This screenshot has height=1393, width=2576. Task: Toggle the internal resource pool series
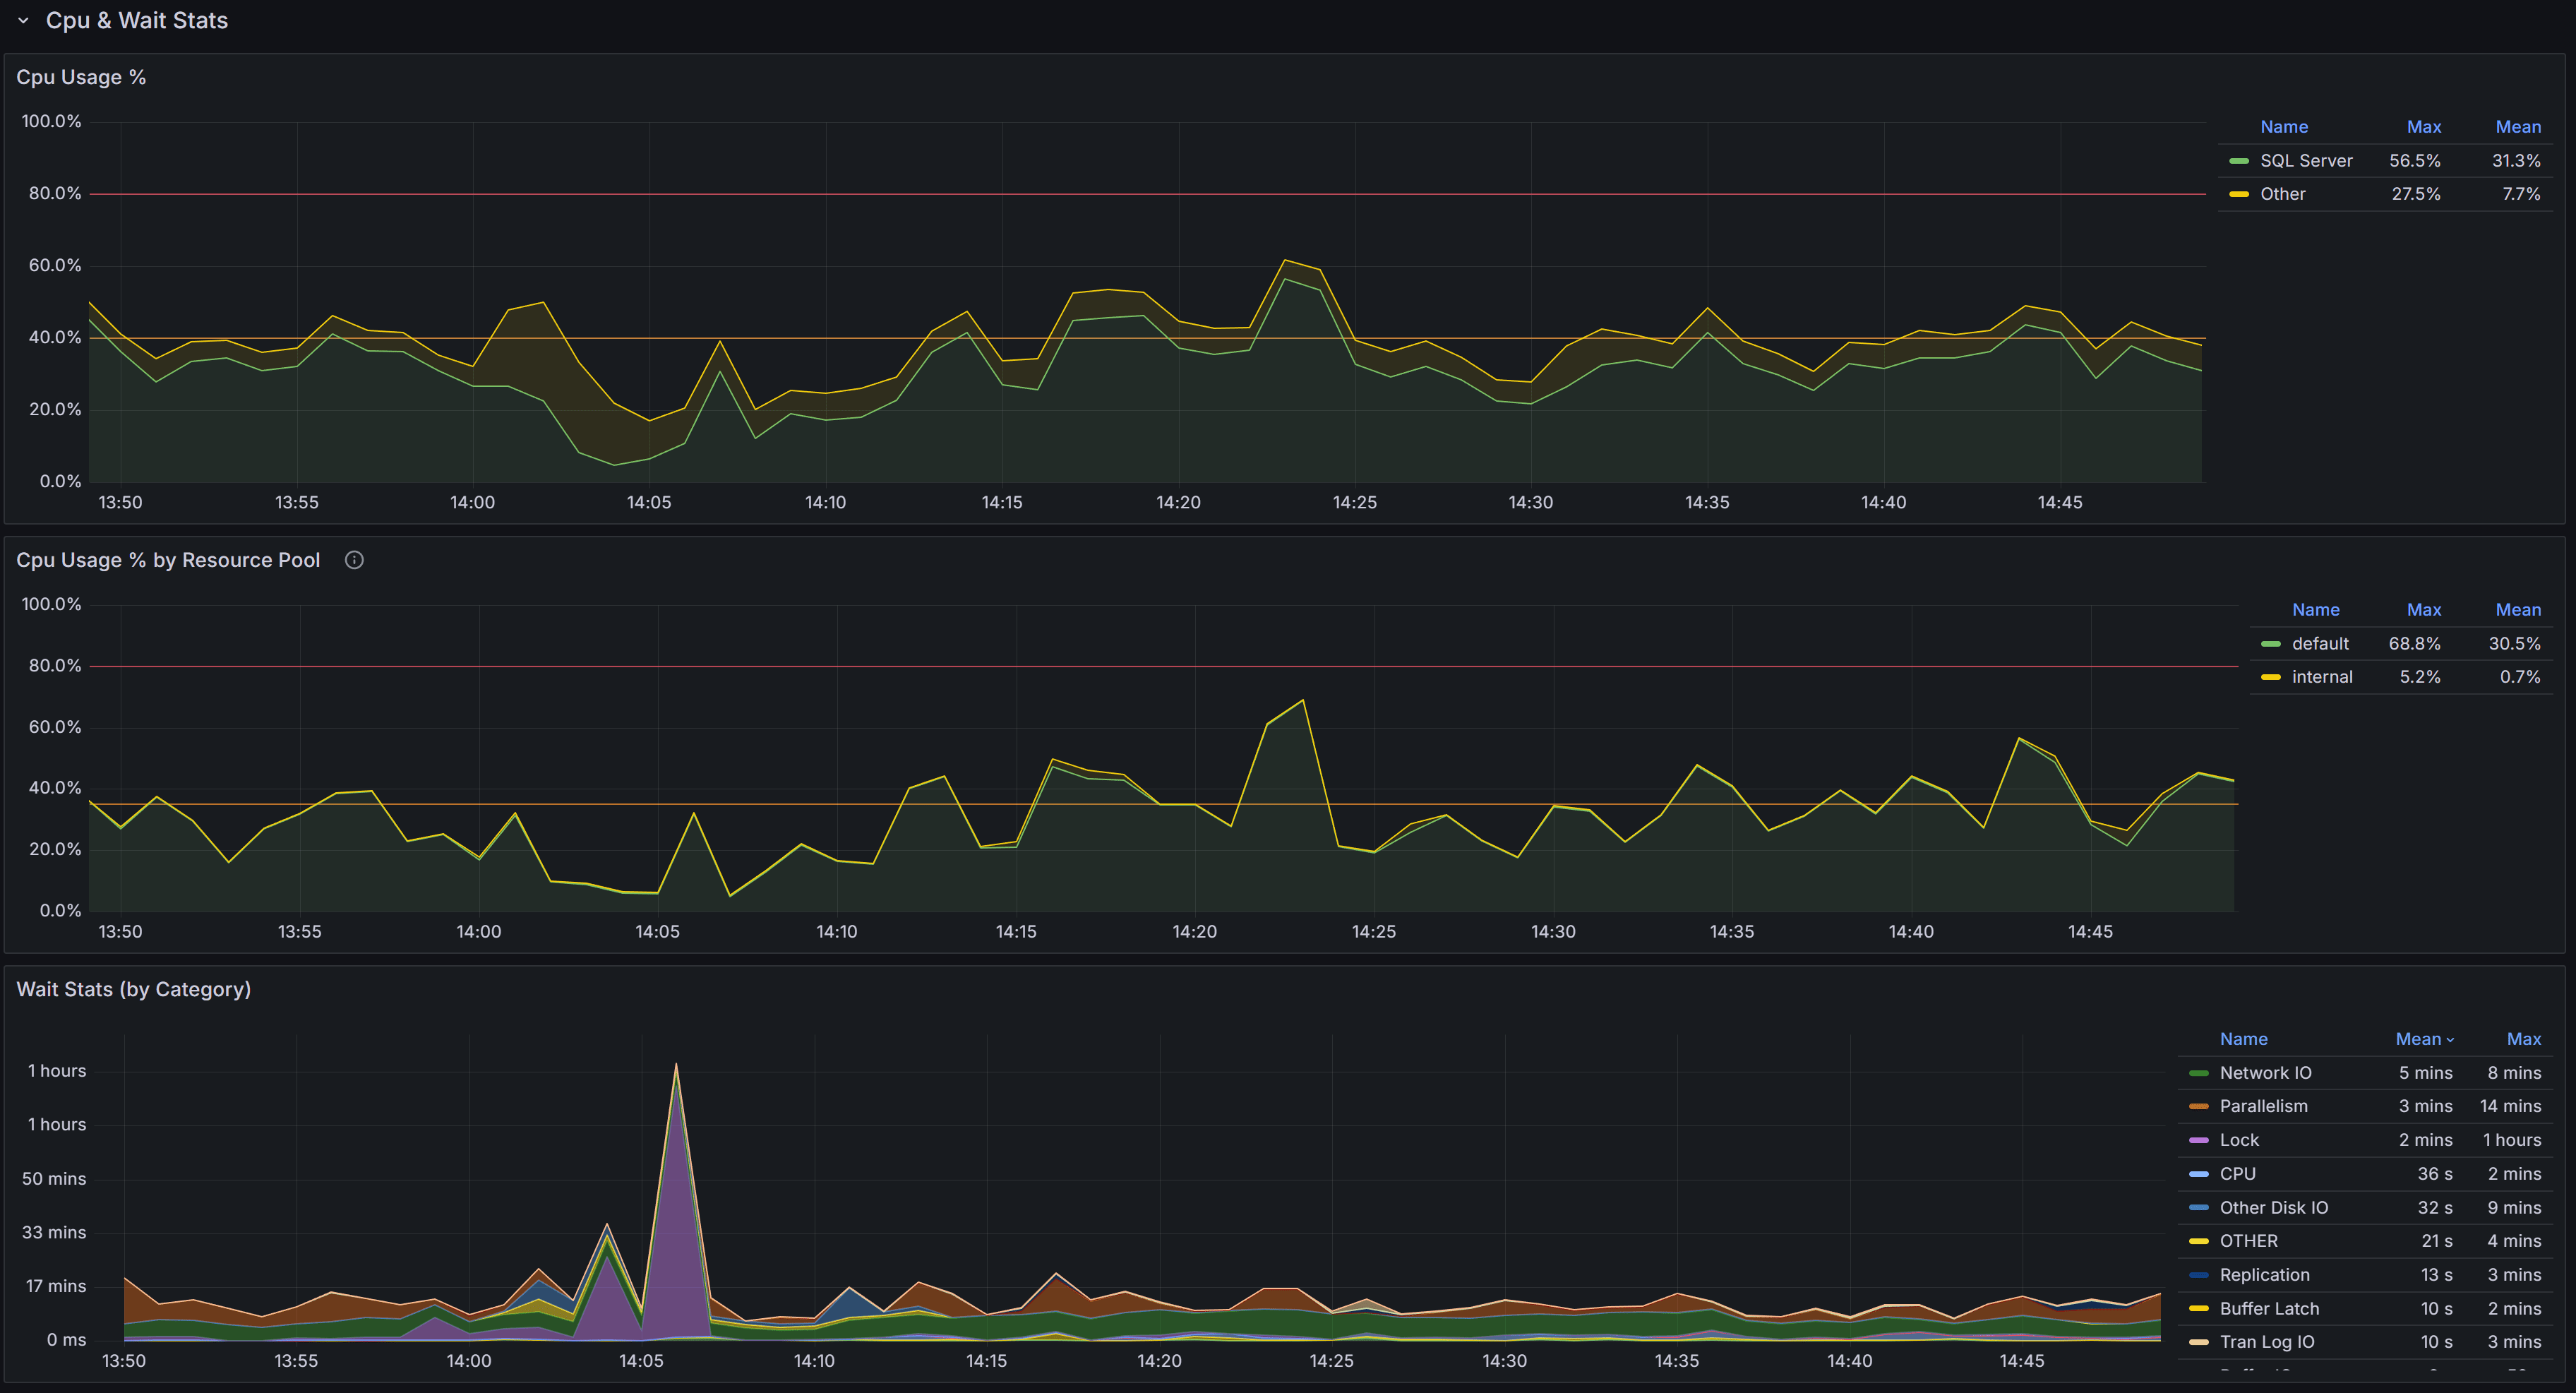pos(2322,676)
